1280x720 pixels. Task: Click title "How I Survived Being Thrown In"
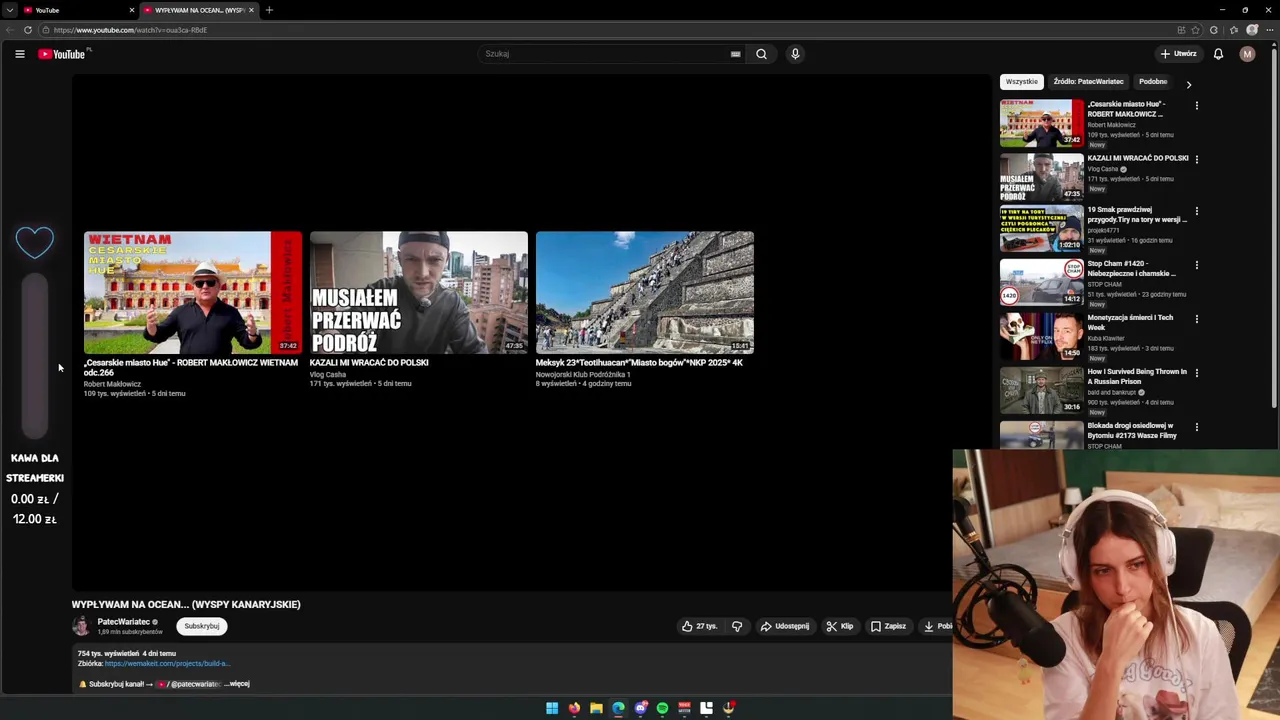click(1137, 376)
